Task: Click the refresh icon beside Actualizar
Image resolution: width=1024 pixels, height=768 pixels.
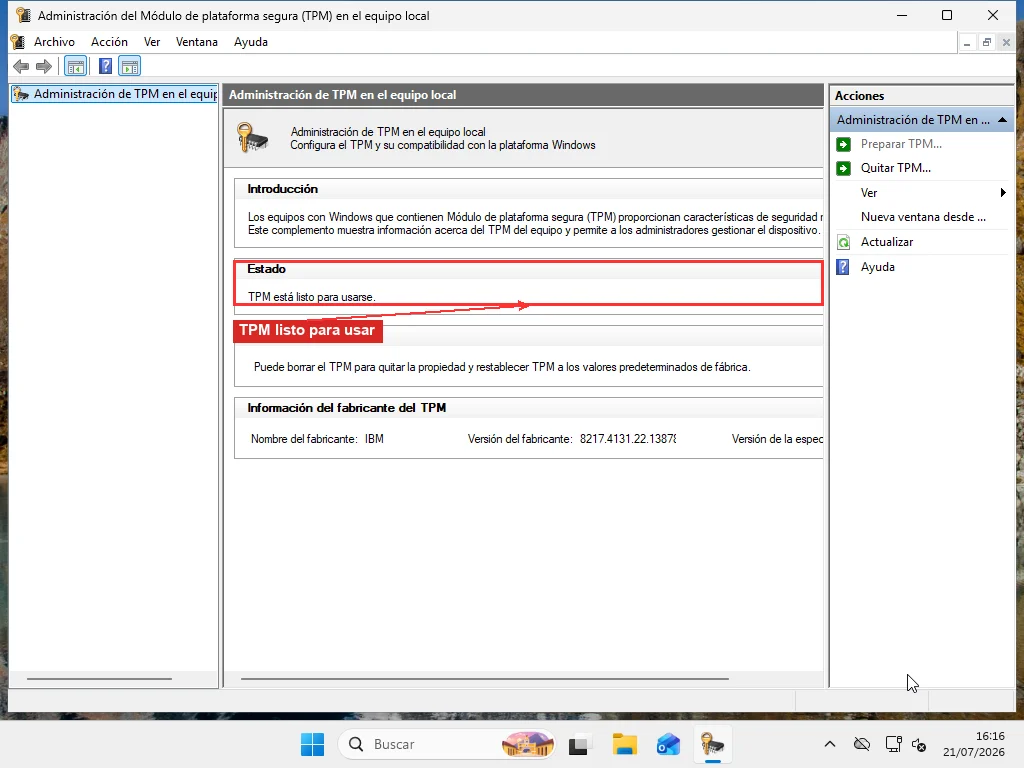Action: (x=844, y=242)
